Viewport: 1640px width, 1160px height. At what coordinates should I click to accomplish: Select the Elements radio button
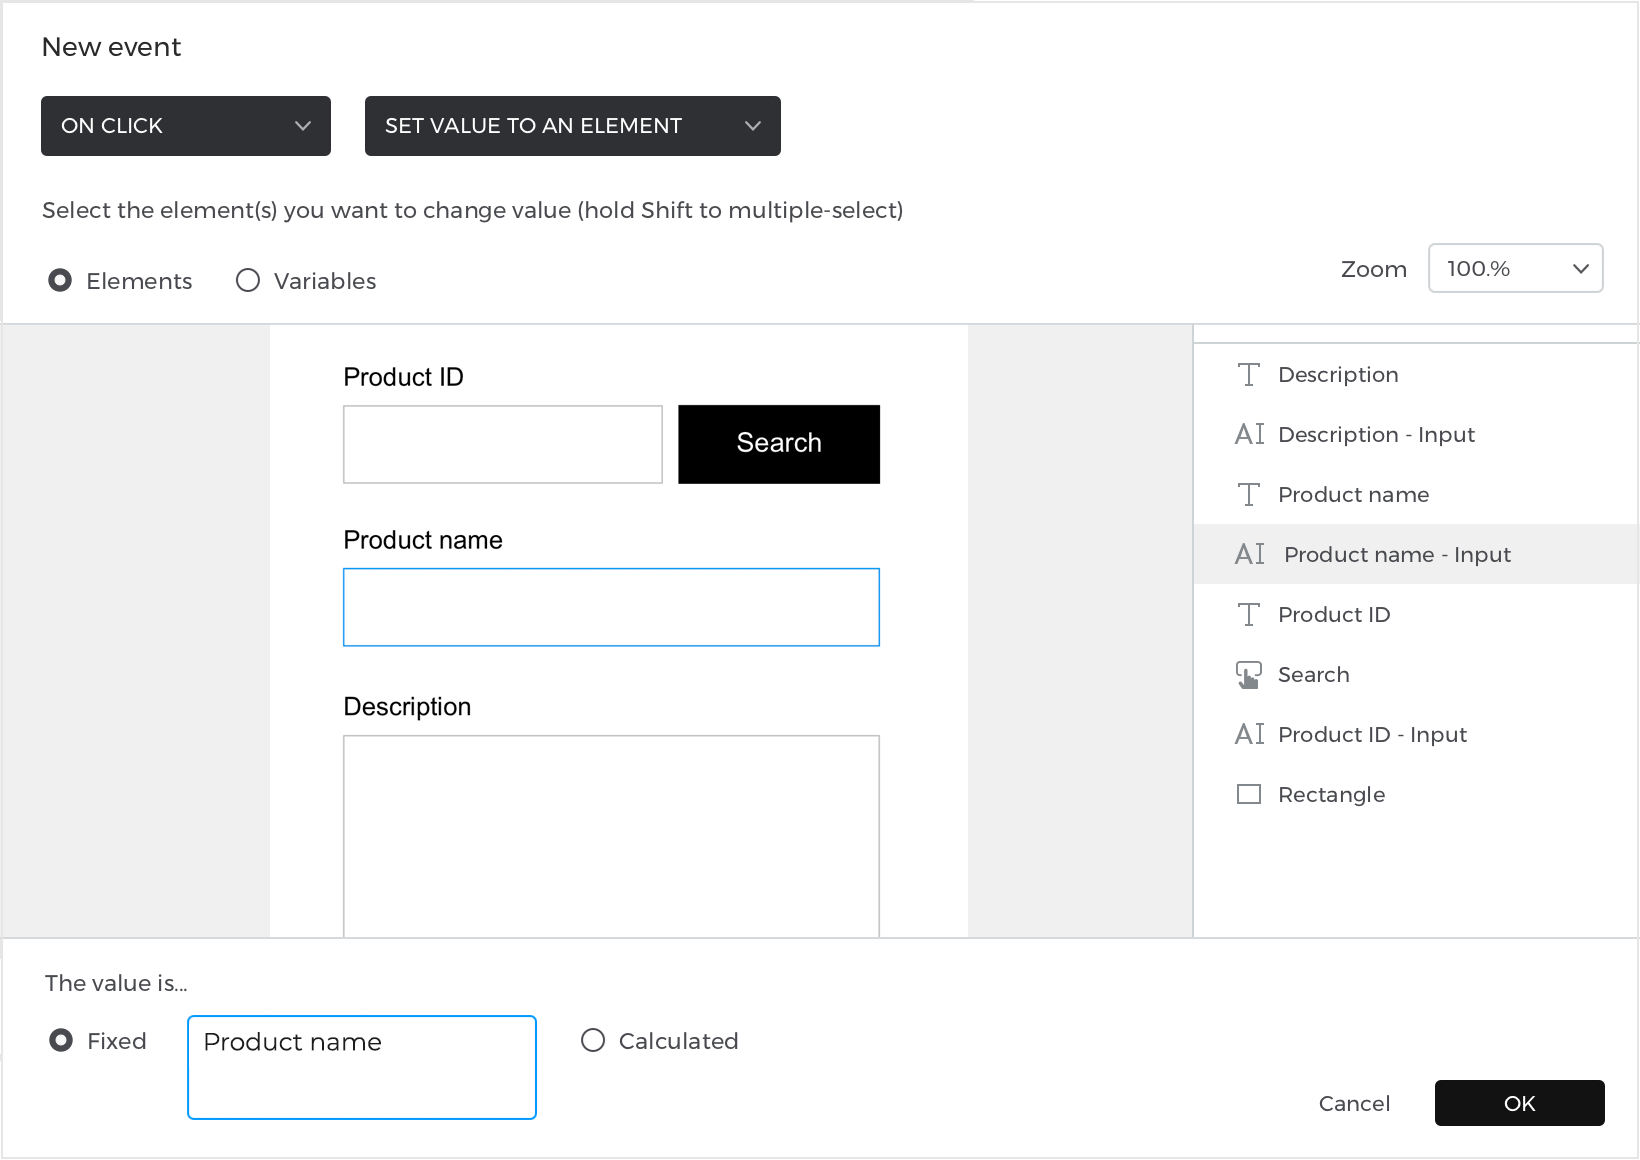point(60,280)
